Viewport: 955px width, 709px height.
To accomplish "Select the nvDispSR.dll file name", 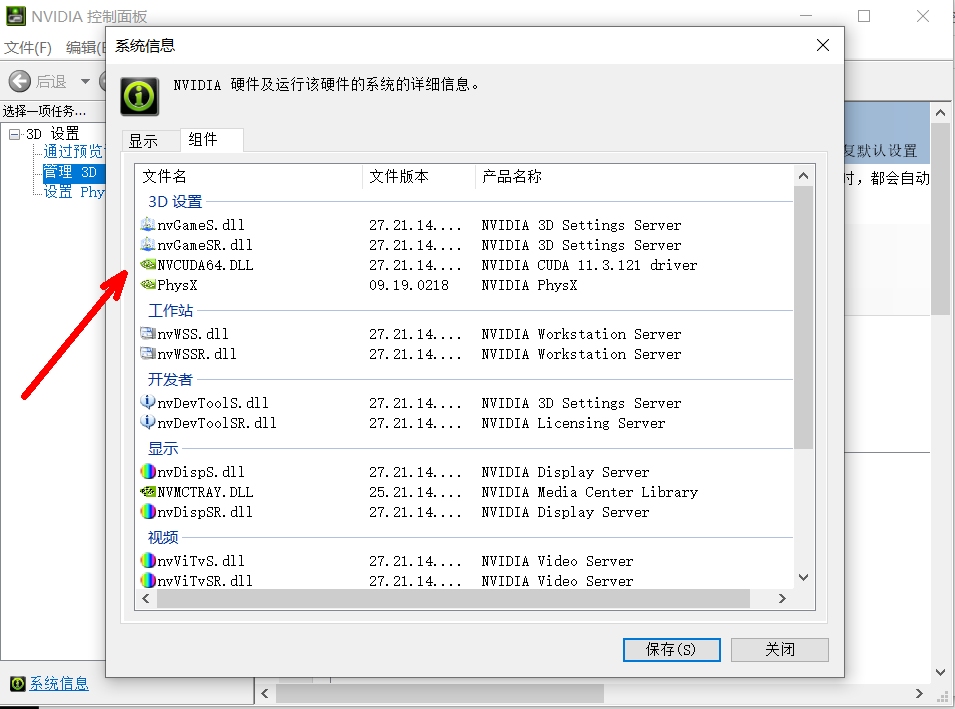I will pos(205,512).
